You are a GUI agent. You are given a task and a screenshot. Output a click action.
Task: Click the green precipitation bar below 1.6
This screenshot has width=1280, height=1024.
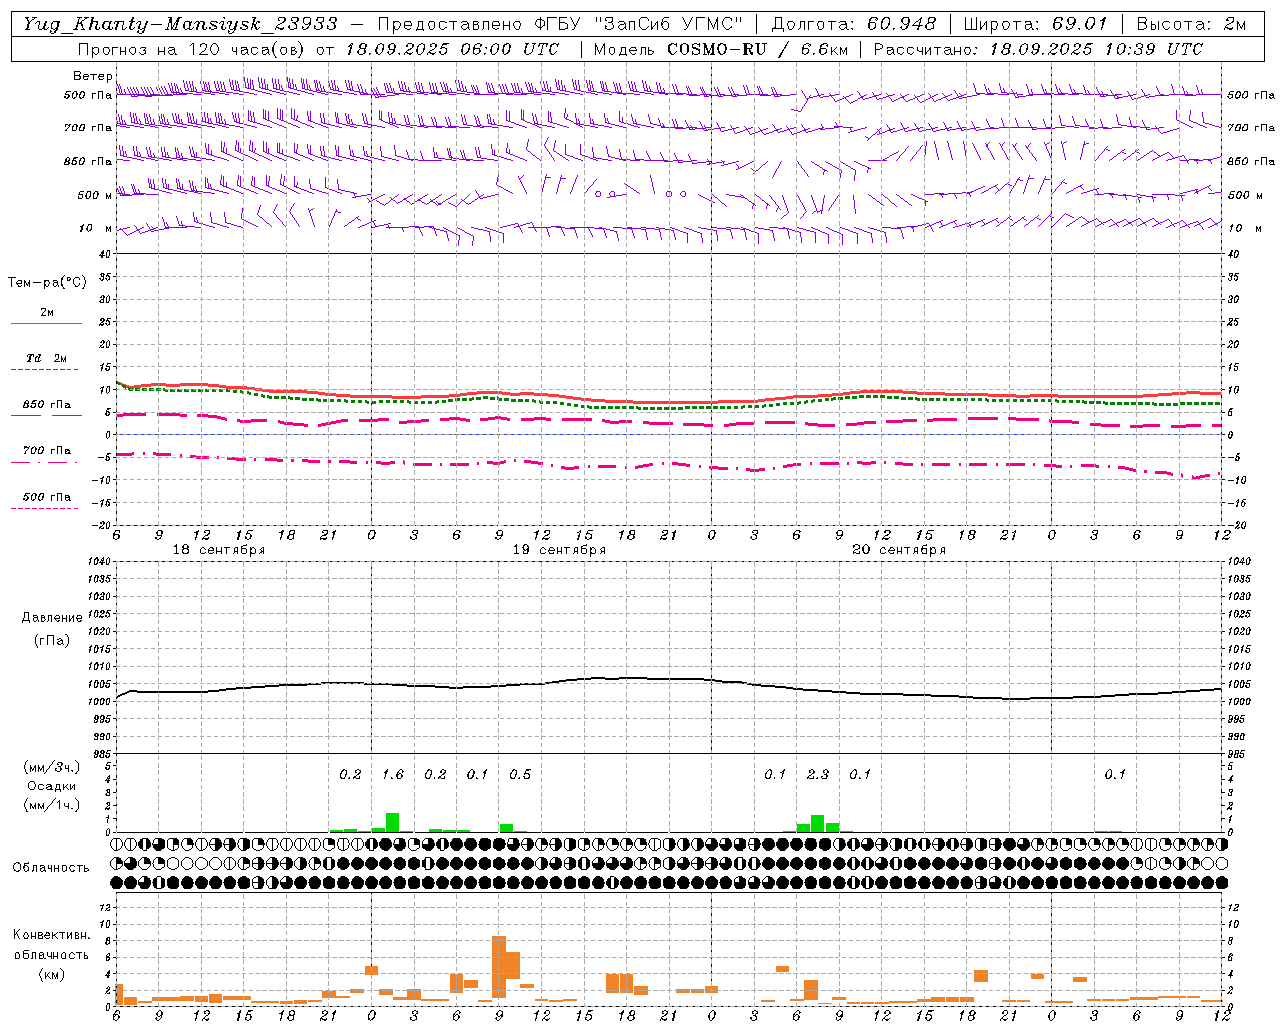click(x=393, y=823)
